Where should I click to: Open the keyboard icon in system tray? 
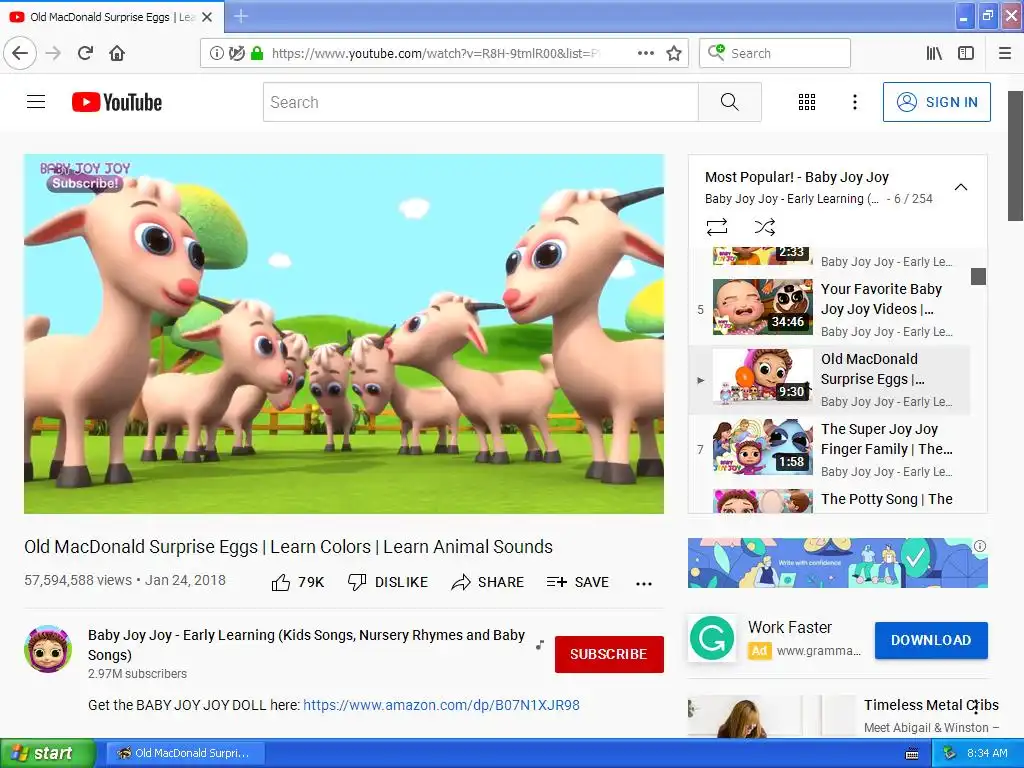pos(912,754)
